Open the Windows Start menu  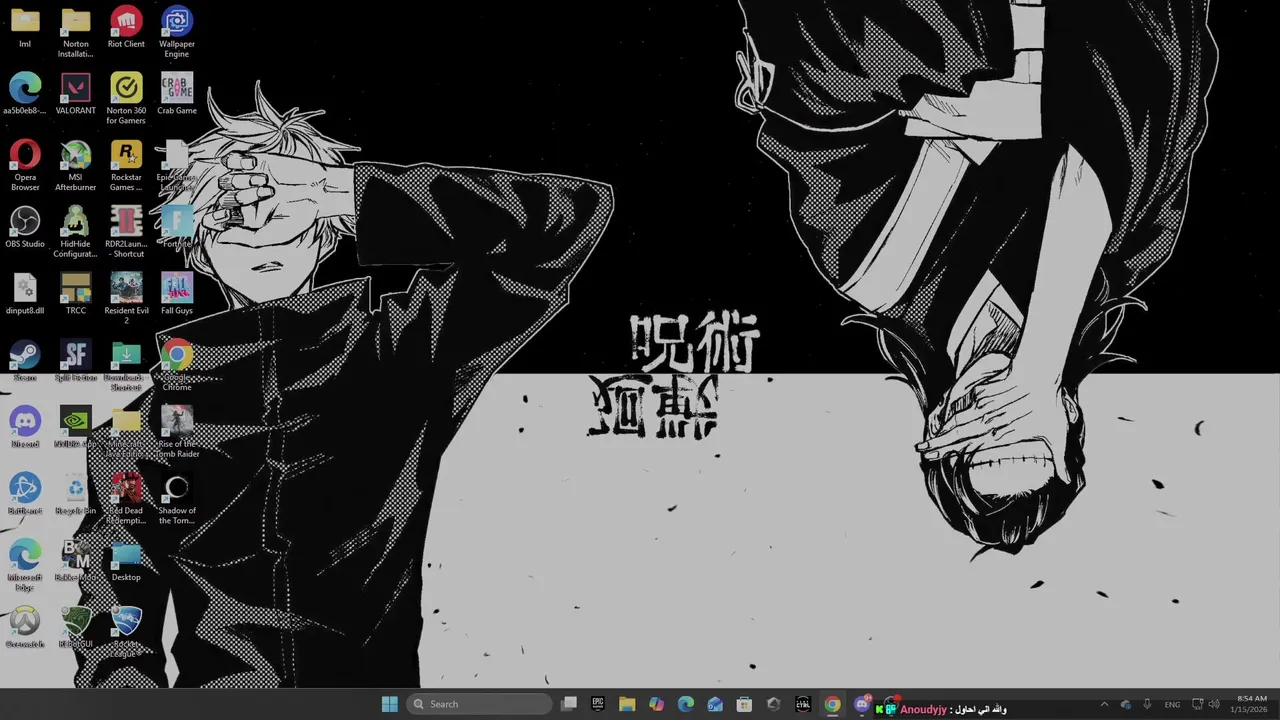[390, 704]
